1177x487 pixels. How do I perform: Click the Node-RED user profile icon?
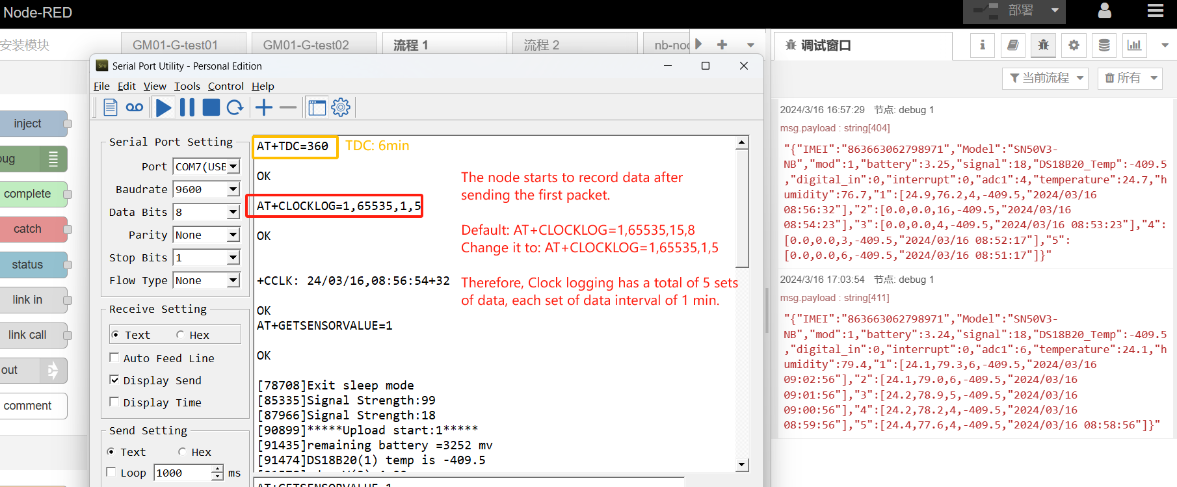pos(1104,11)
